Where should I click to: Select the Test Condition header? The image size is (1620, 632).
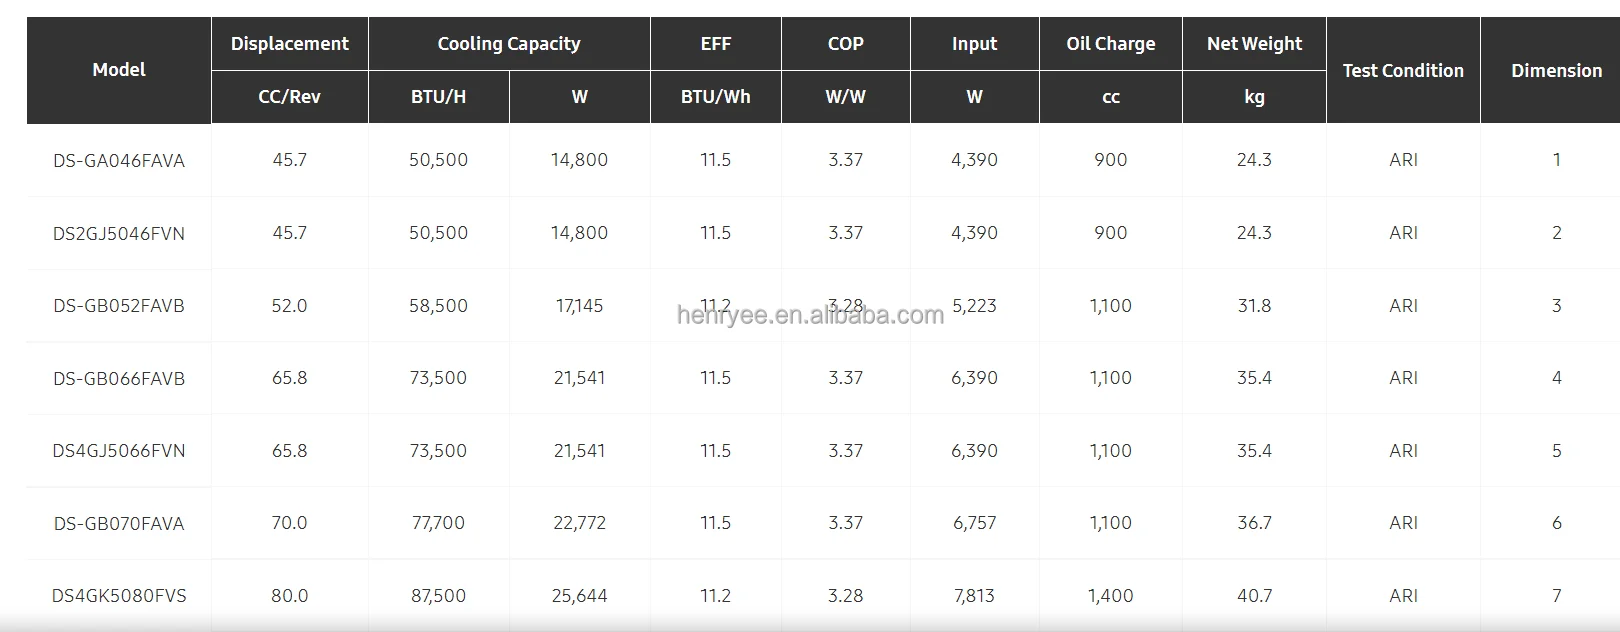click(x=1402, y=70)
